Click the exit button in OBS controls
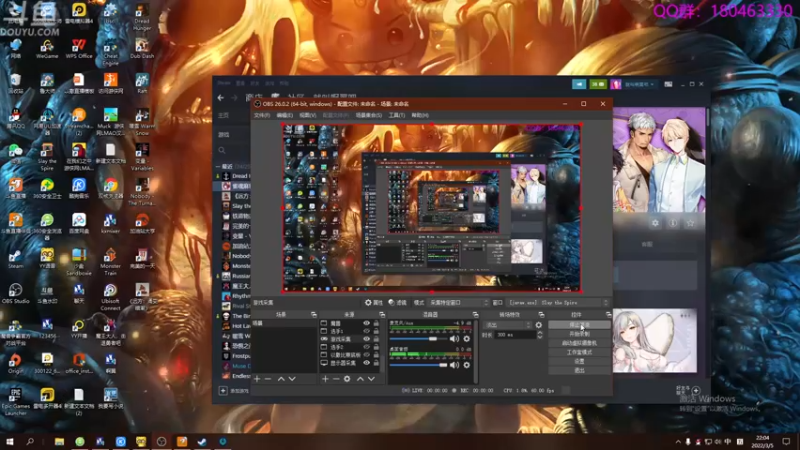800x450 pixels. point(580,370)
